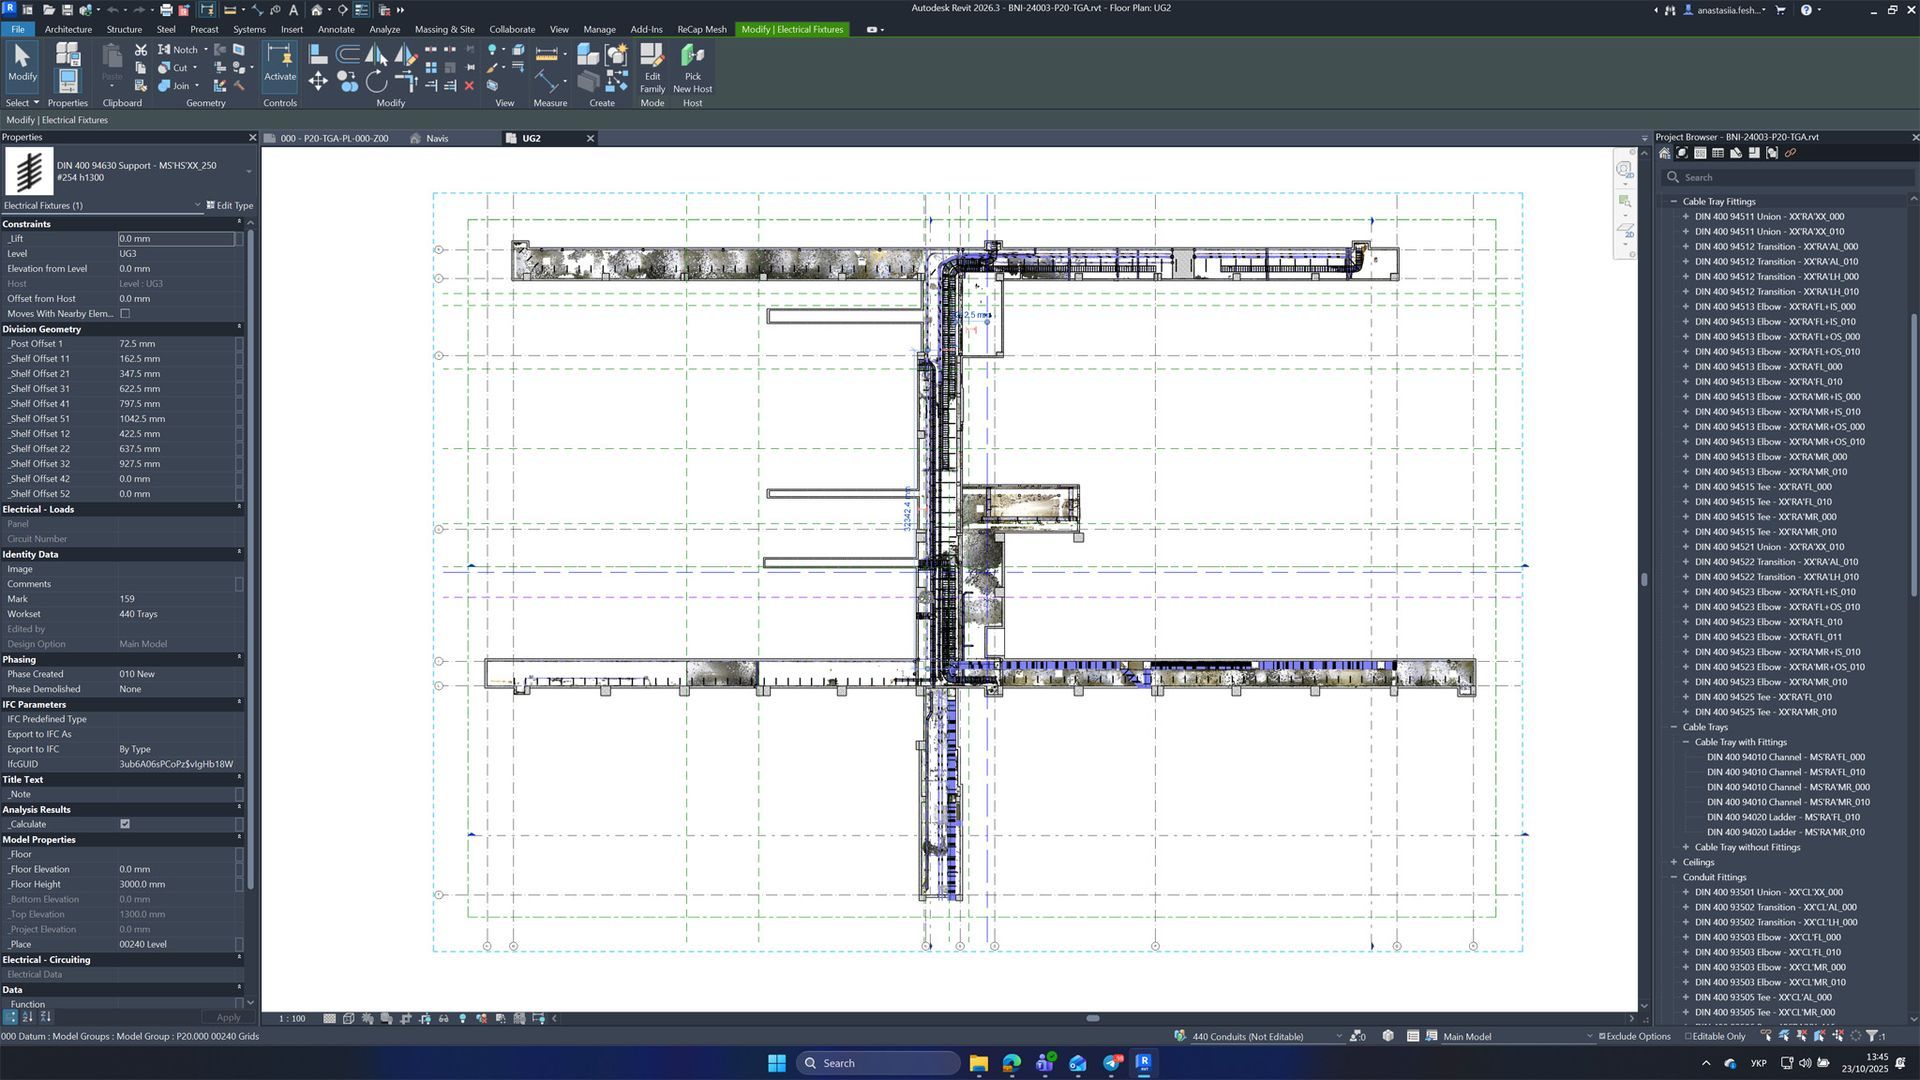Click the Move tool in Modify panel
This screenshot has width=1920, height=1080.
coord(318,82)
